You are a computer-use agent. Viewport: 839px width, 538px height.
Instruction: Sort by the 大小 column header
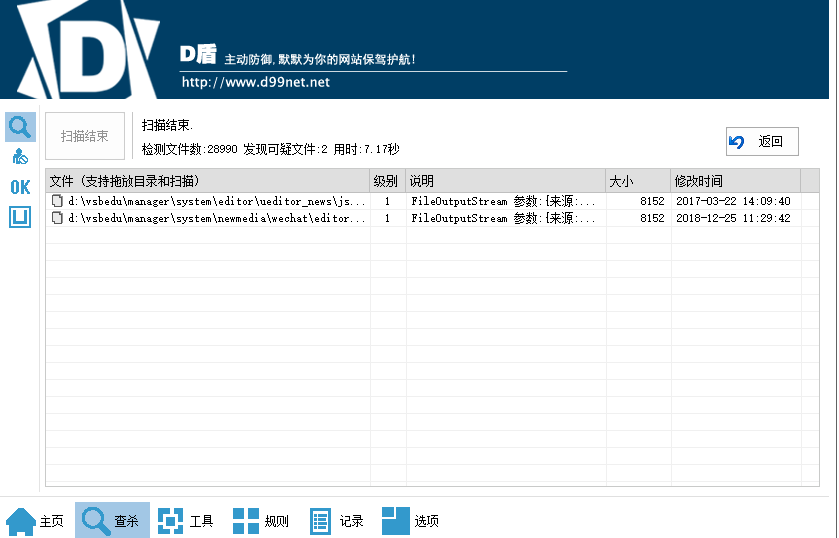pyautogui.click(x=637, y=181)
